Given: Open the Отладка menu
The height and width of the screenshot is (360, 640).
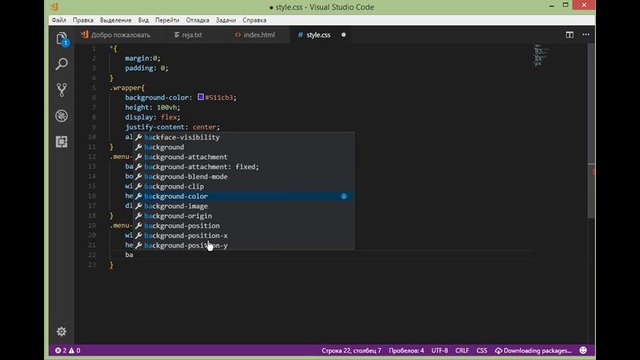Looking at the screenshot, I should (197, 20).
